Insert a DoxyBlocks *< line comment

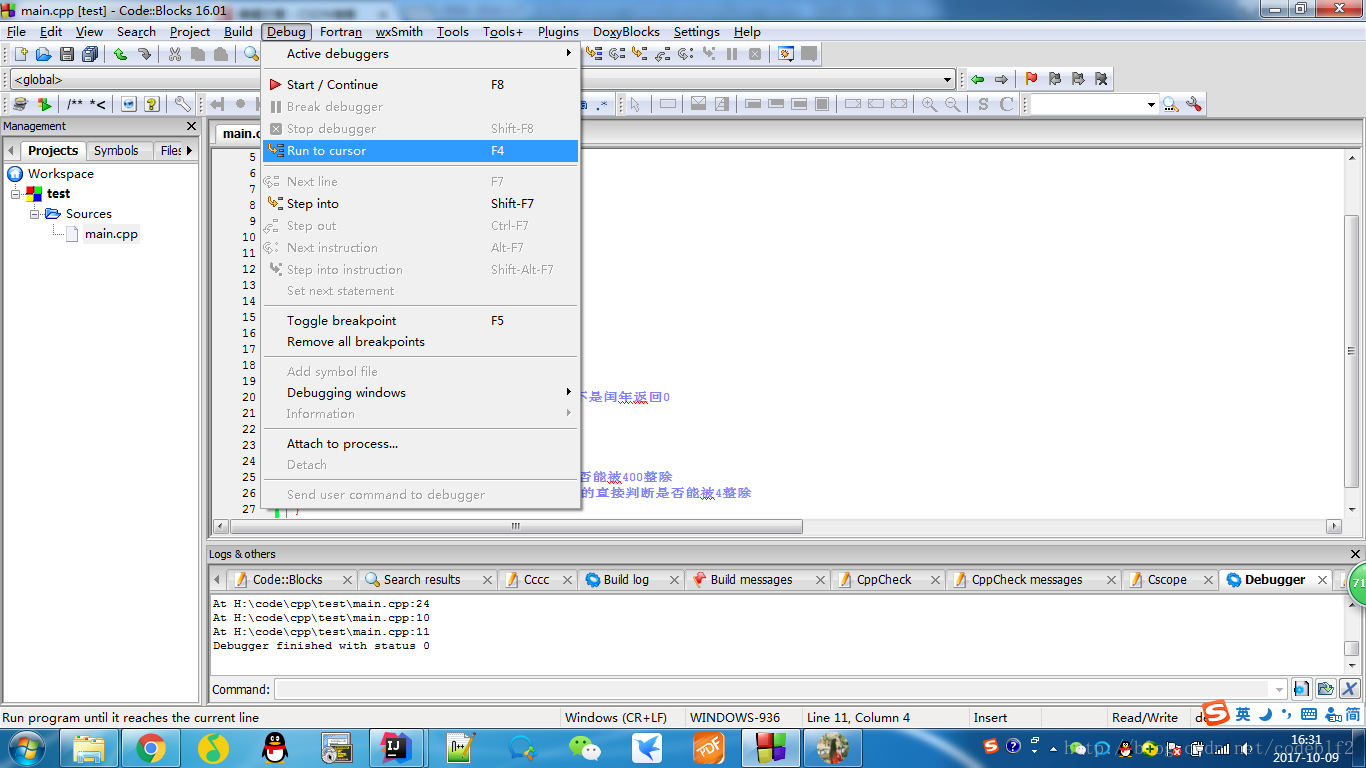pyautogui.click(x=97, y=104)
